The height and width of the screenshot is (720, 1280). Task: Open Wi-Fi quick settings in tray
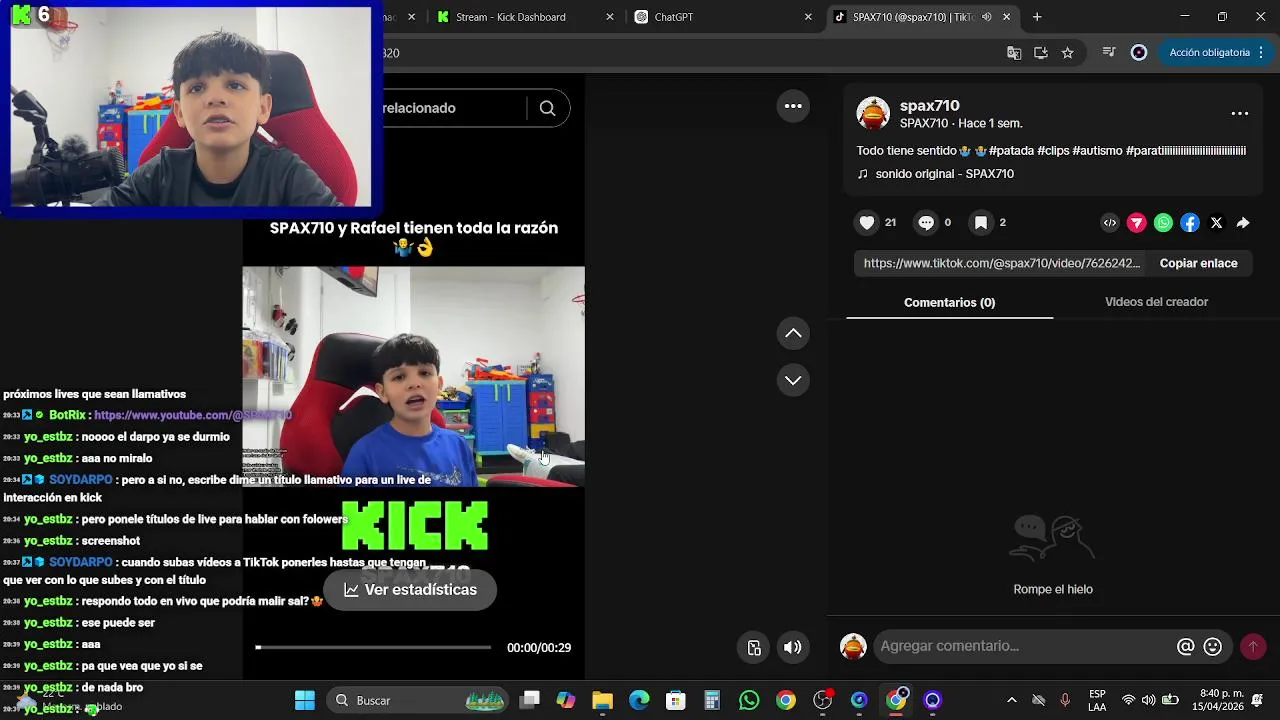(1128, 700)
